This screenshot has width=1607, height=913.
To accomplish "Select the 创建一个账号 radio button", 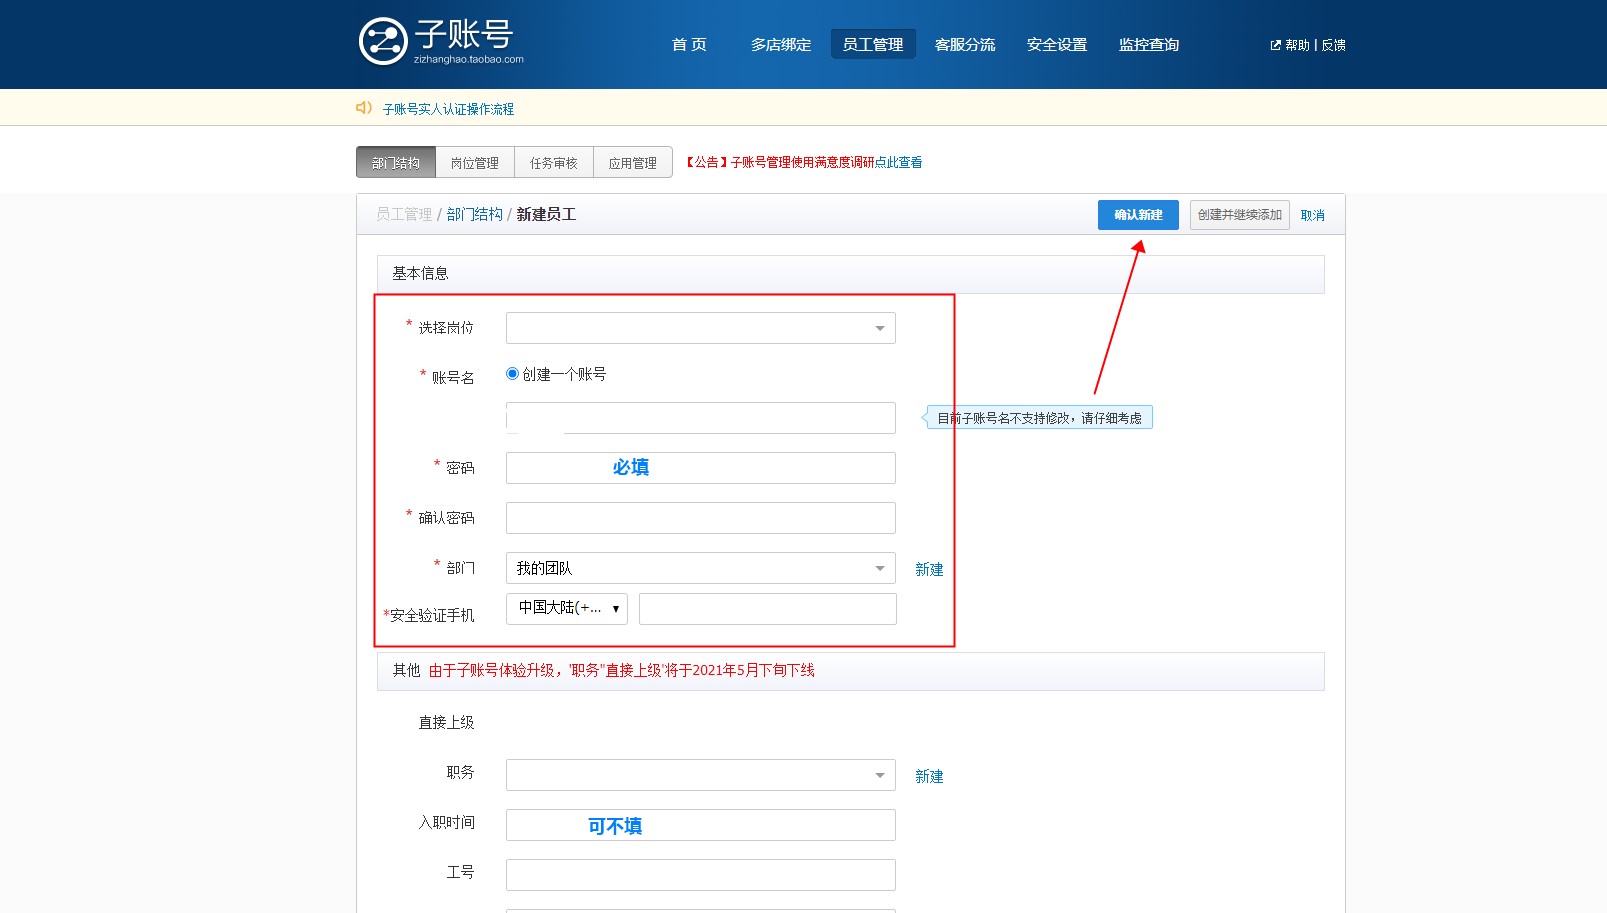I will click(x=511, y=373).
